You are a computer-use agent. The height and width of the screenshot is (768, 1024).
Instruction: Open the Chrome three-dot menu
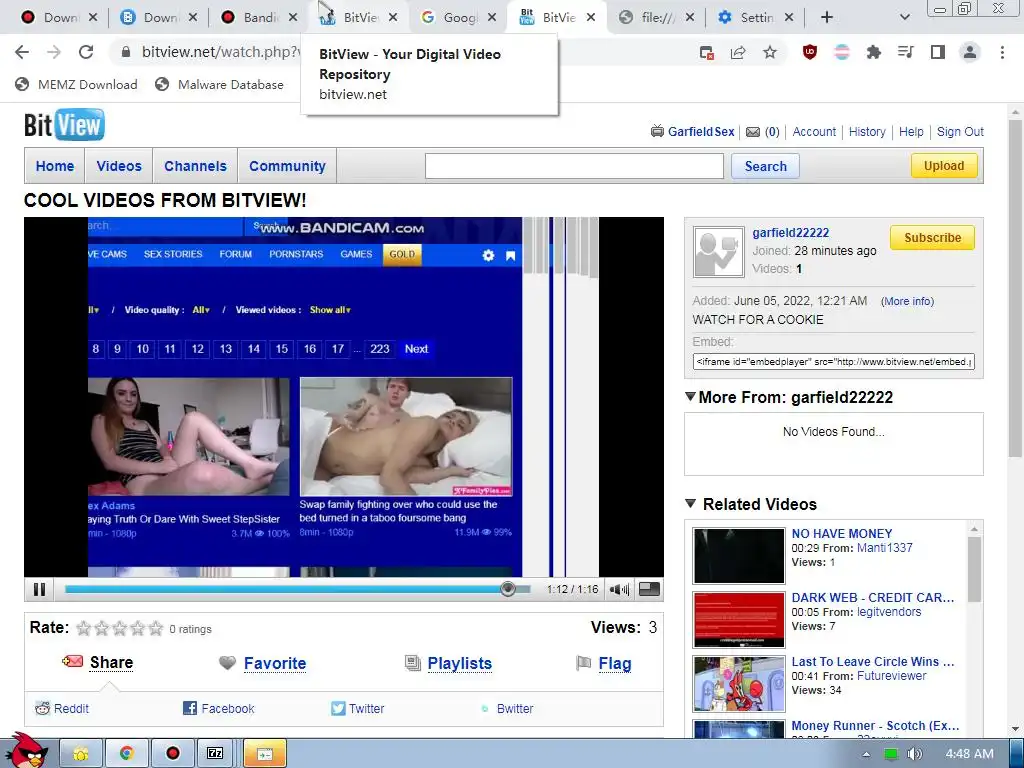[1002, 52]
